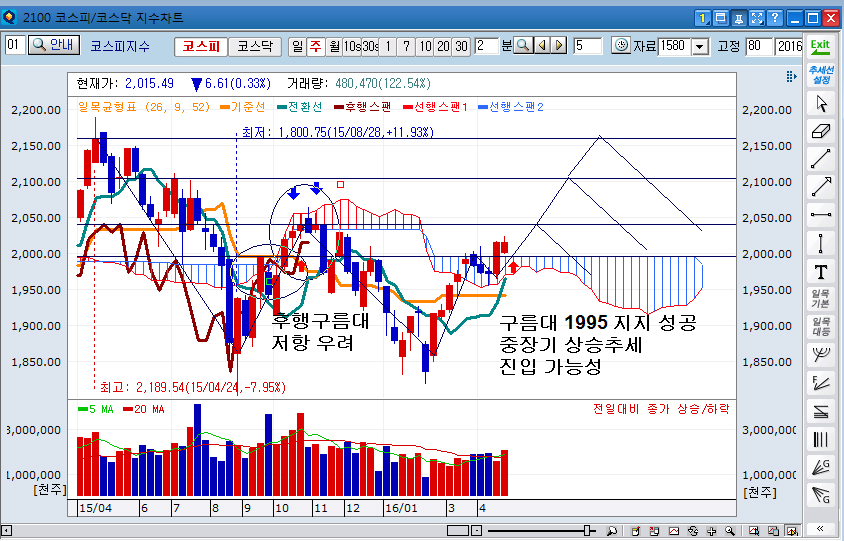Select the arrow pointer tool in sidebar
The width and height of the screenshot is (844, 541).
coord(821,103)
